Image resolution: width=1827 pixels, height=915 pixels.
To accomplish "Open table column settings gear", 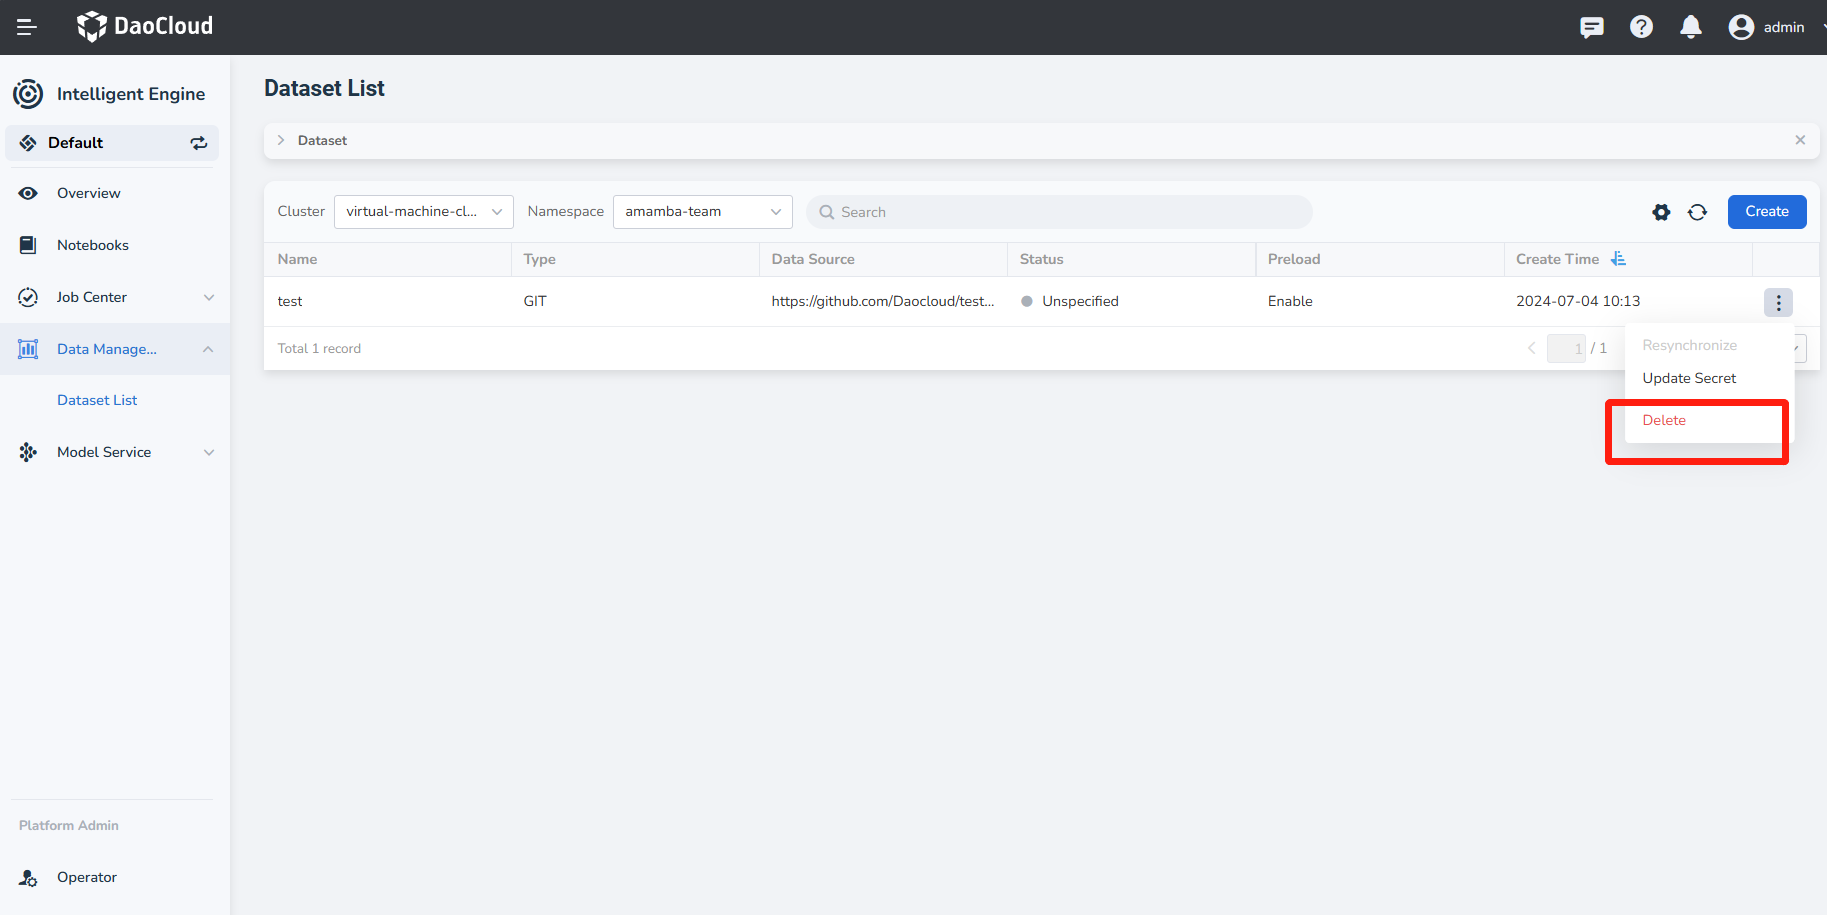I will coord(1661,212).
